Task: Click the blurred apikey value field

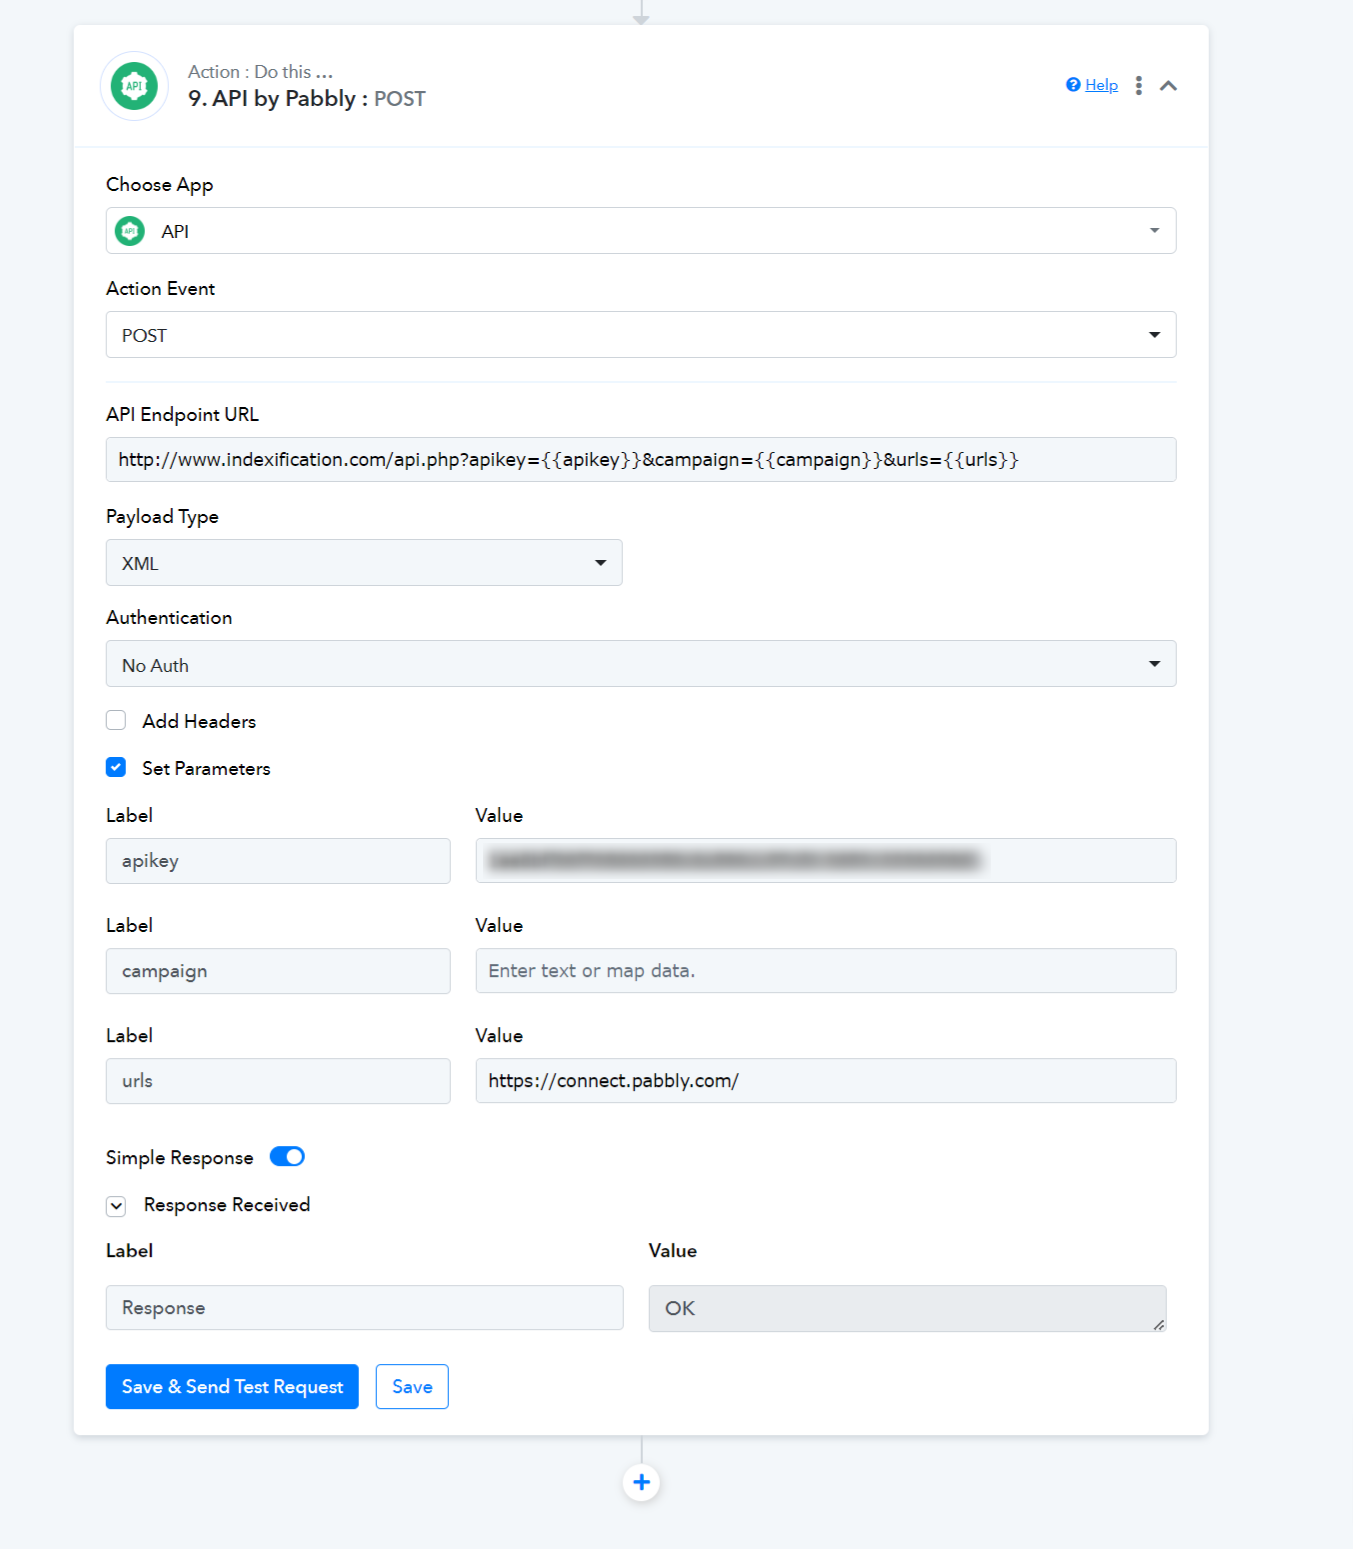Action: pos(826,861)
